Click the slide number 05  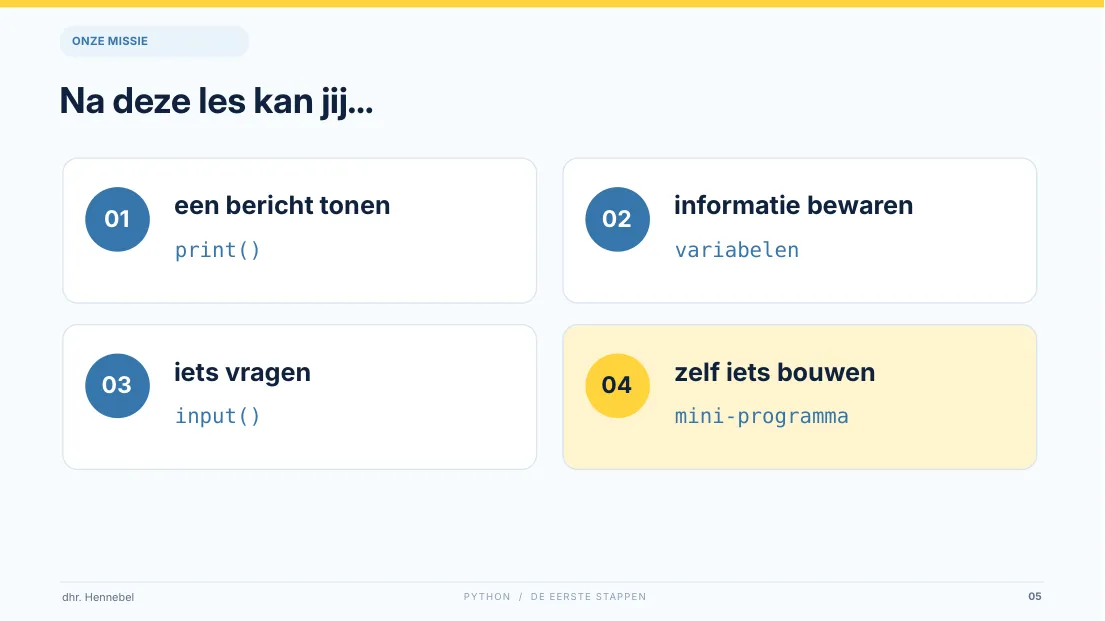pos(1035,596)
